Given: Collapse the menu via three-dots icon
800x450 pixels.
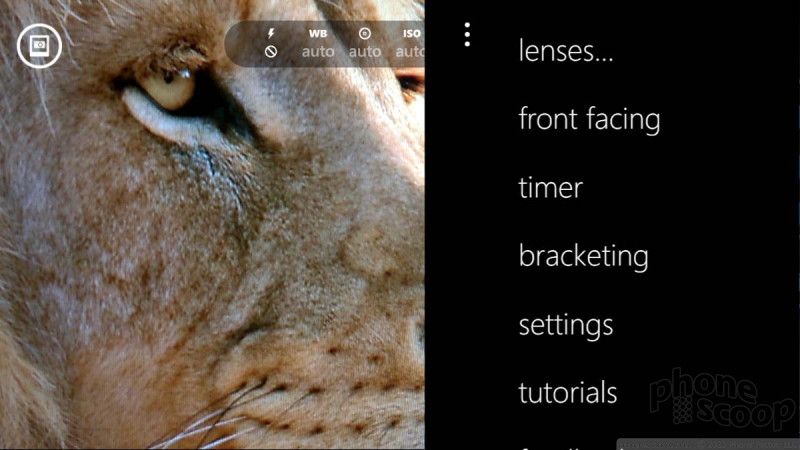Looking at the screenshot, I should (467, 35).
